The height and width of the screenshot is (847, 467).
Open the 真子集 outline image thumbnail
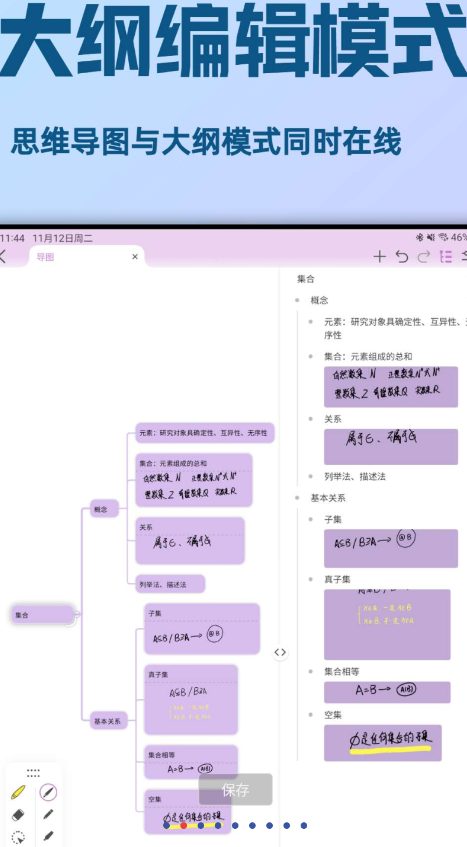click(387, 624)
